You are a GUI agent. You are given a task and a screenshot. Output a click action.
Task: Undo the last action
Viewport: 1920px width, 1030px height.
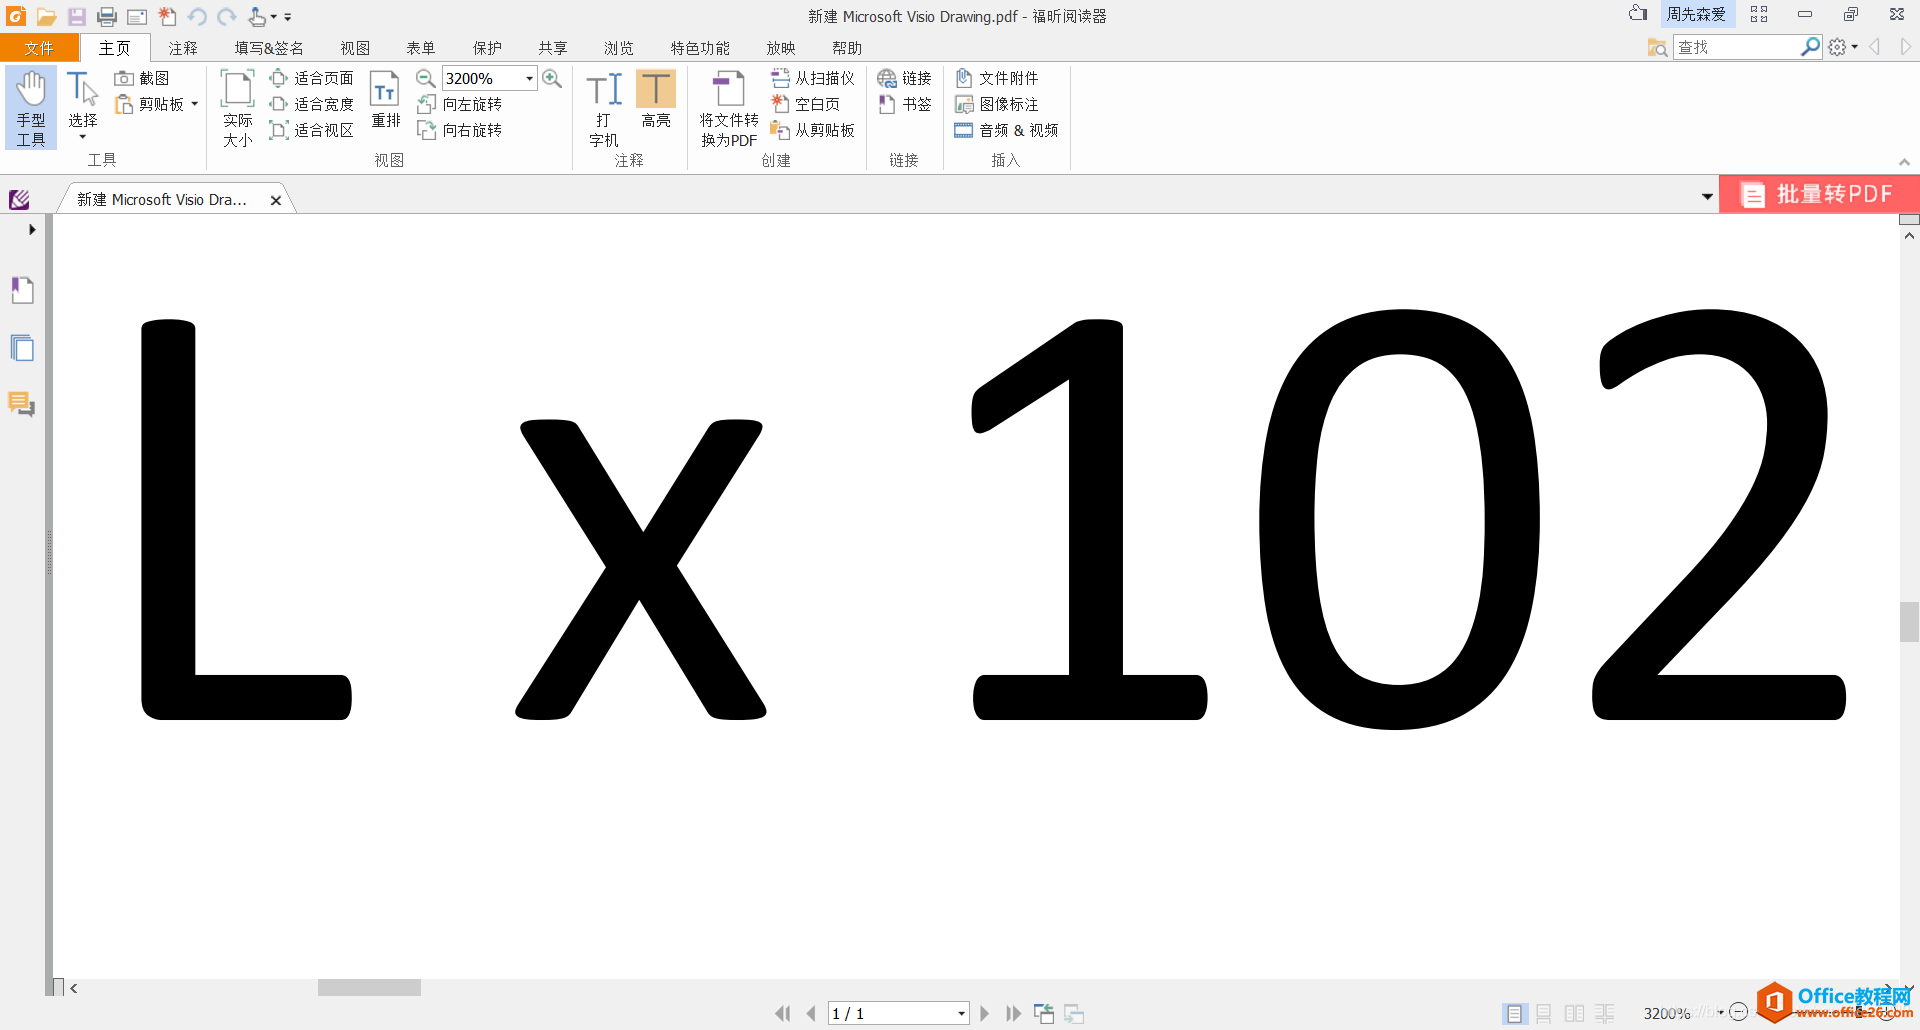(x=197, y=16)
